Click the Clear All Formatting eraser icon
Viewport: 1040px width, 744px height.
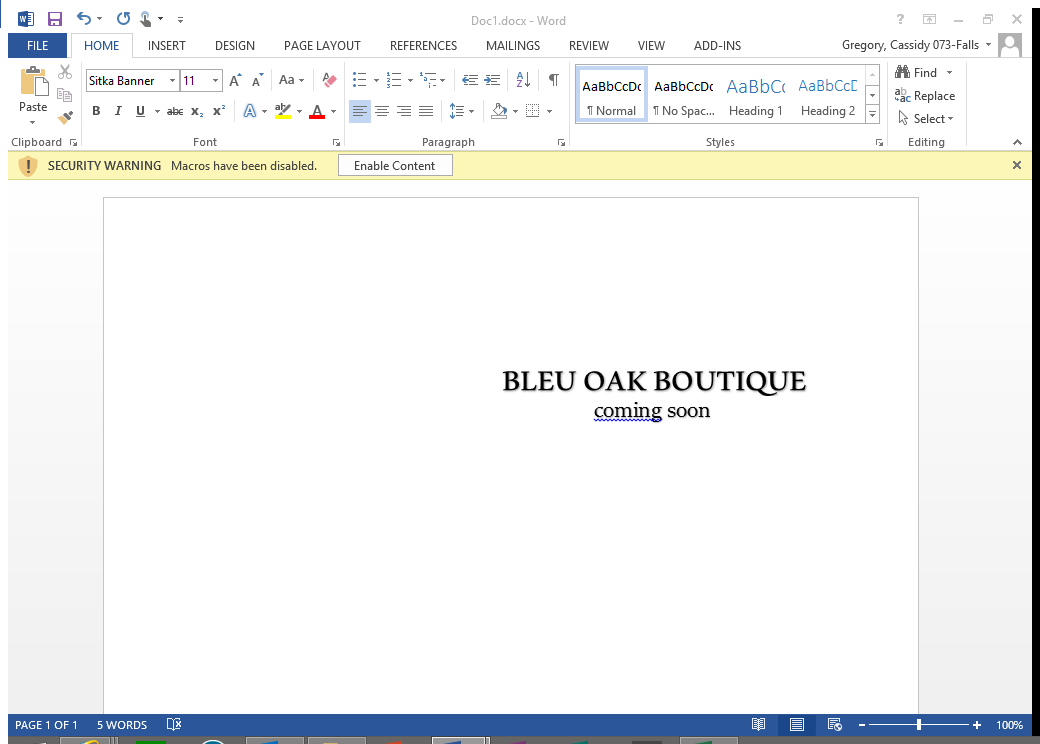click(x=329, y=81)
